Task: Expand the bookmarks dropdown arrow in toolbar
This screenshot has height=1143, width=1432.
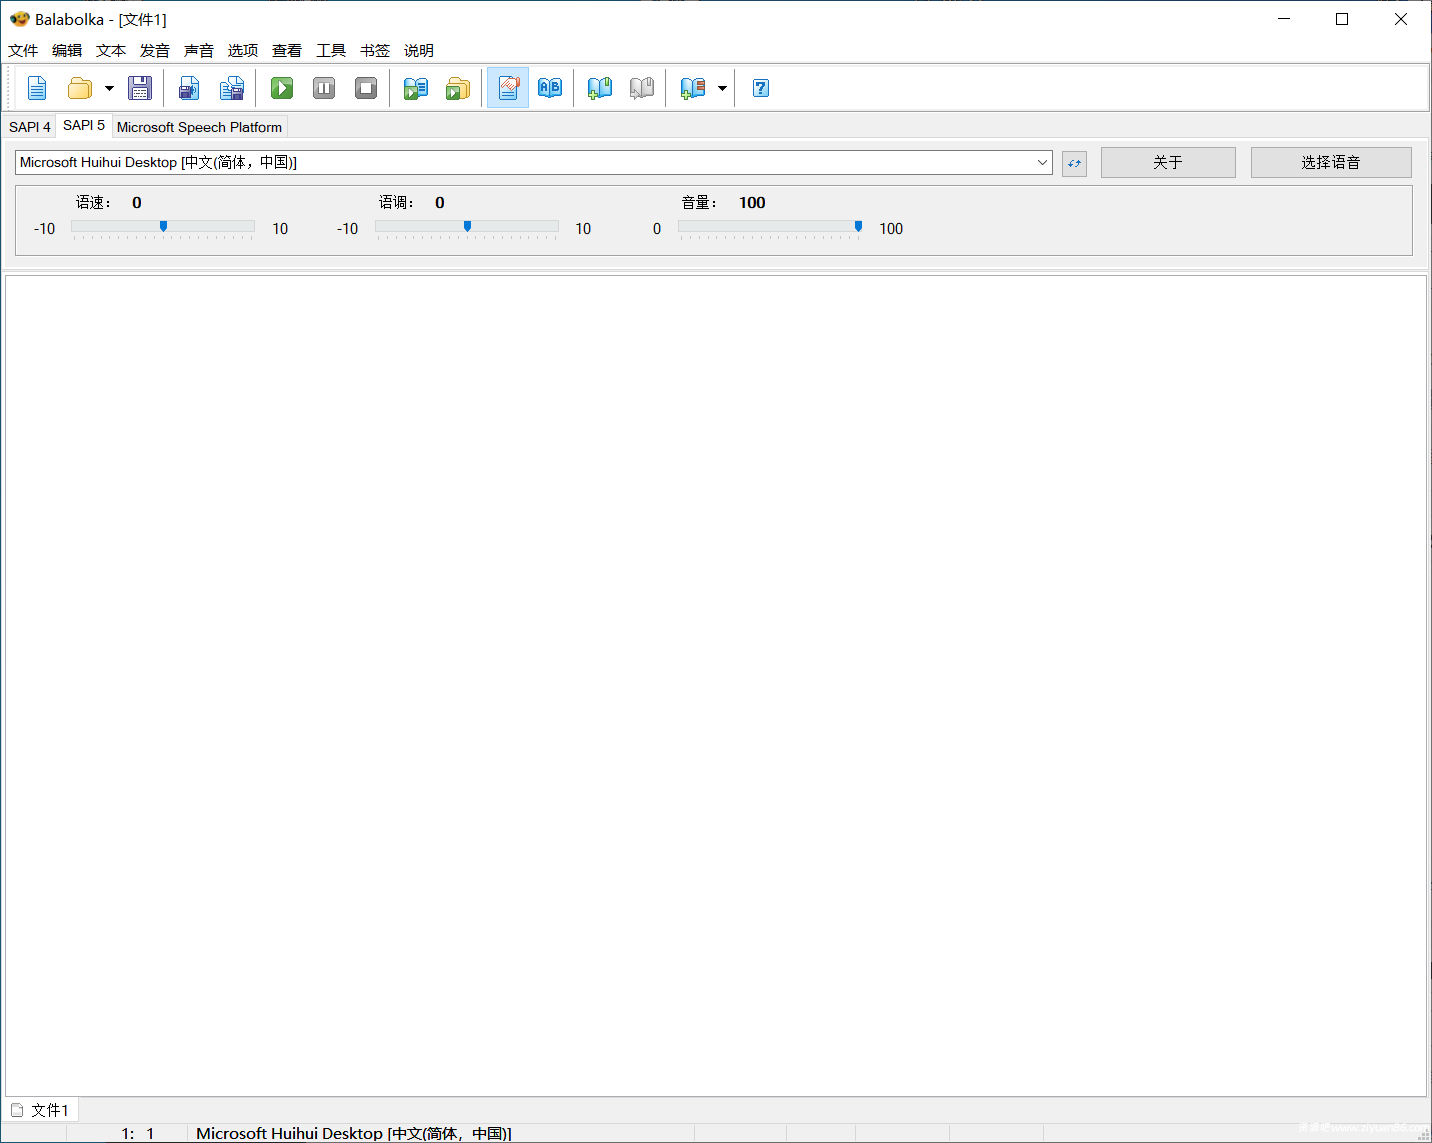Action: coord(722,88)
